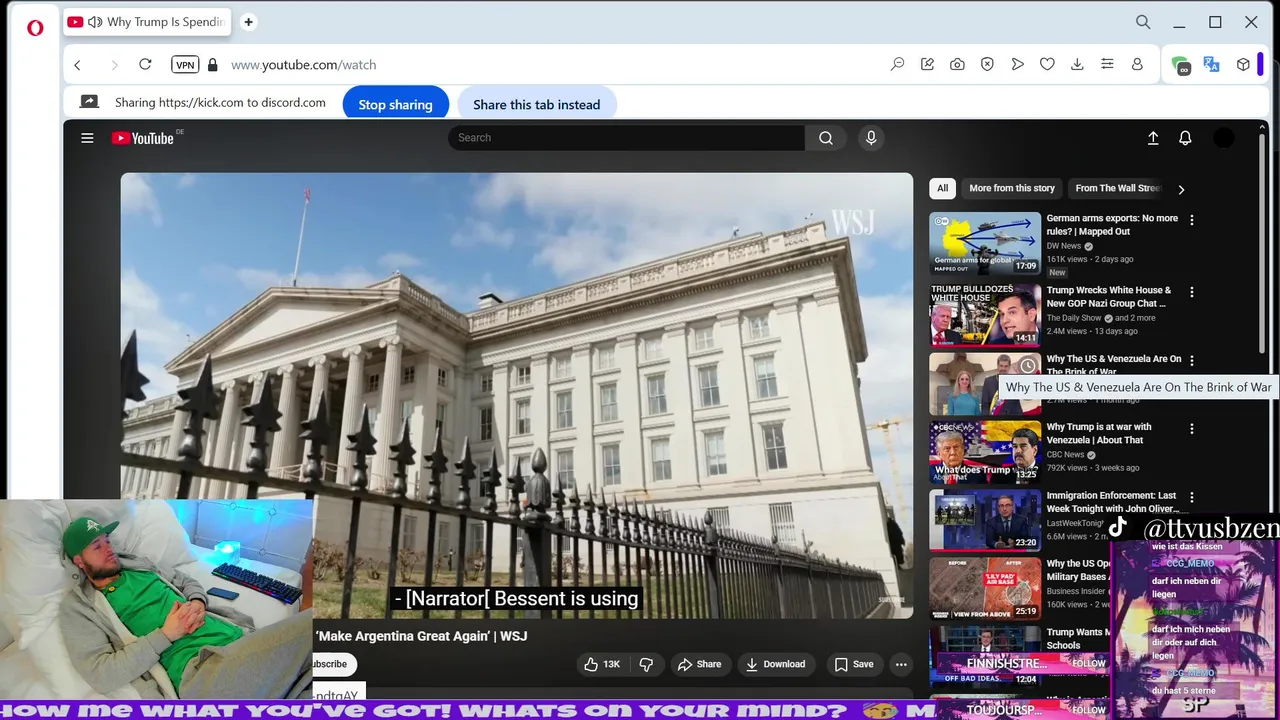Add Venezuela Brink of War to Watch later
This screenshot has height=720, width=1280.
(1027, 366)
